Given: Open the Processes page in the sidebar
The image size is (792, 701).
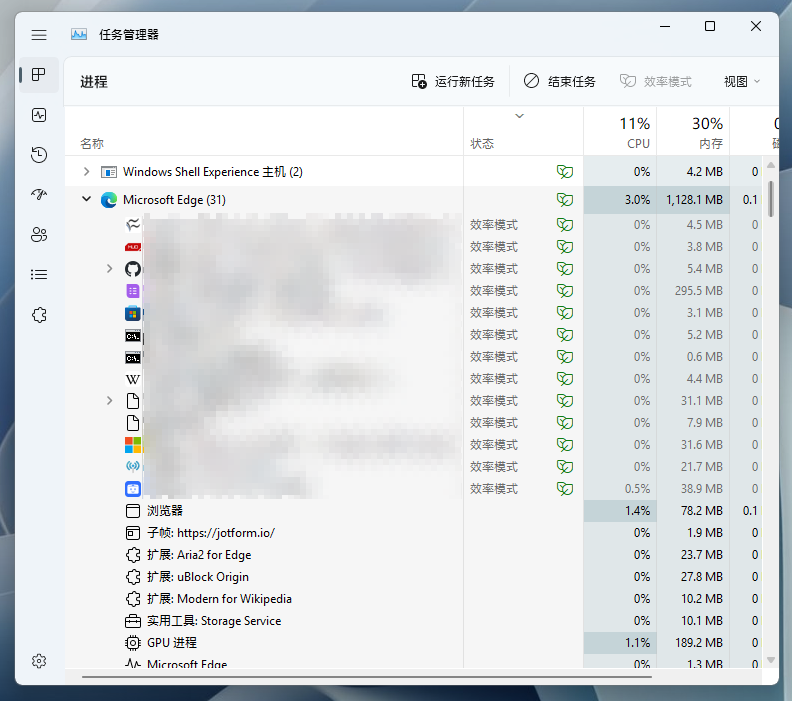Looking at the screenshot, I should pos(39,75).
